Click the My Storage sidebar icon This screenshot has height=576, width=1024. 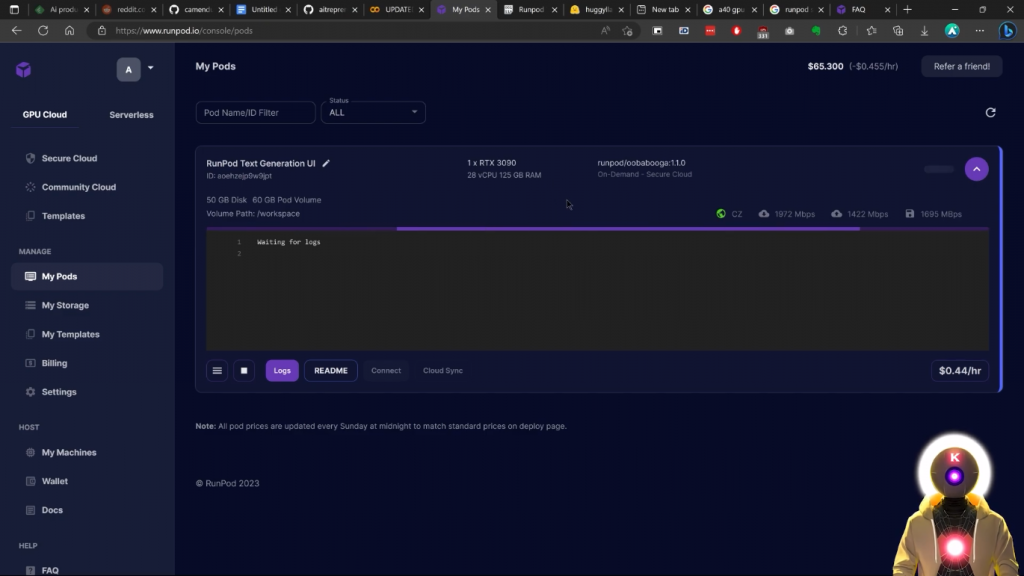coord(30,305)
